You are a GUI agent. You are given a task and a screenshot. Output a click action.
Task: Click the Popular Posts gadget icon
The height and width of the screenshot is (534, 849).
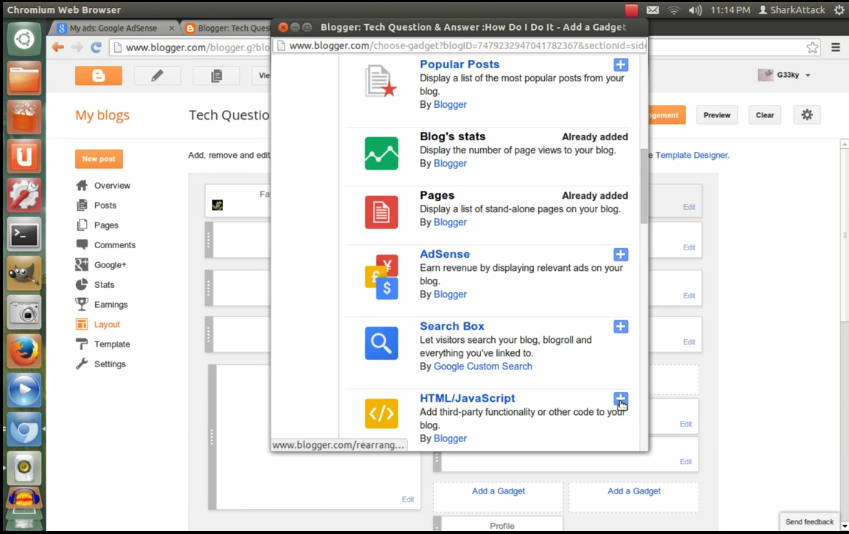pyautogui.click(x=381, y=81)
